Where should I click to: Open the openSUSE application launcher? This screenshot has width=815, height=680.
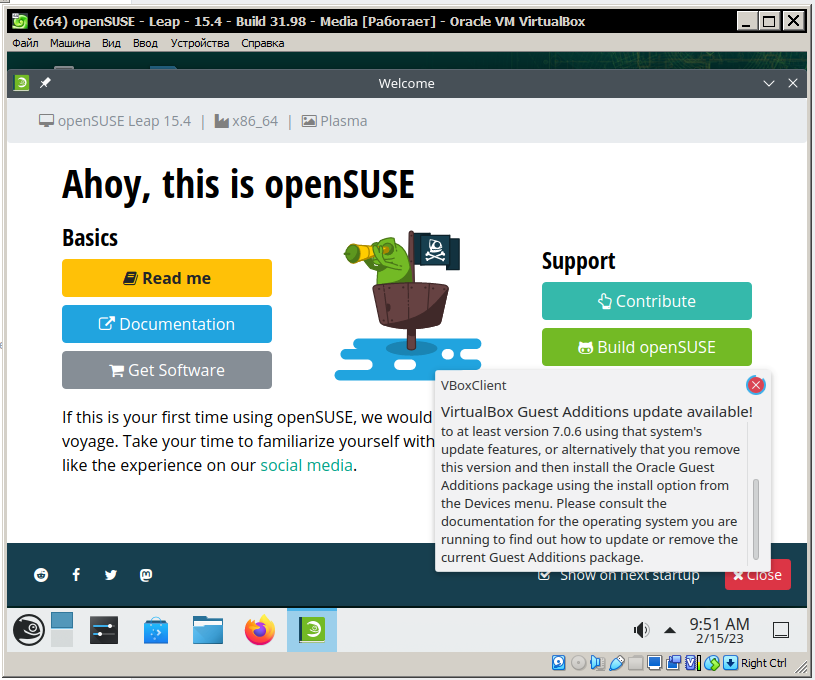[29, 630]
